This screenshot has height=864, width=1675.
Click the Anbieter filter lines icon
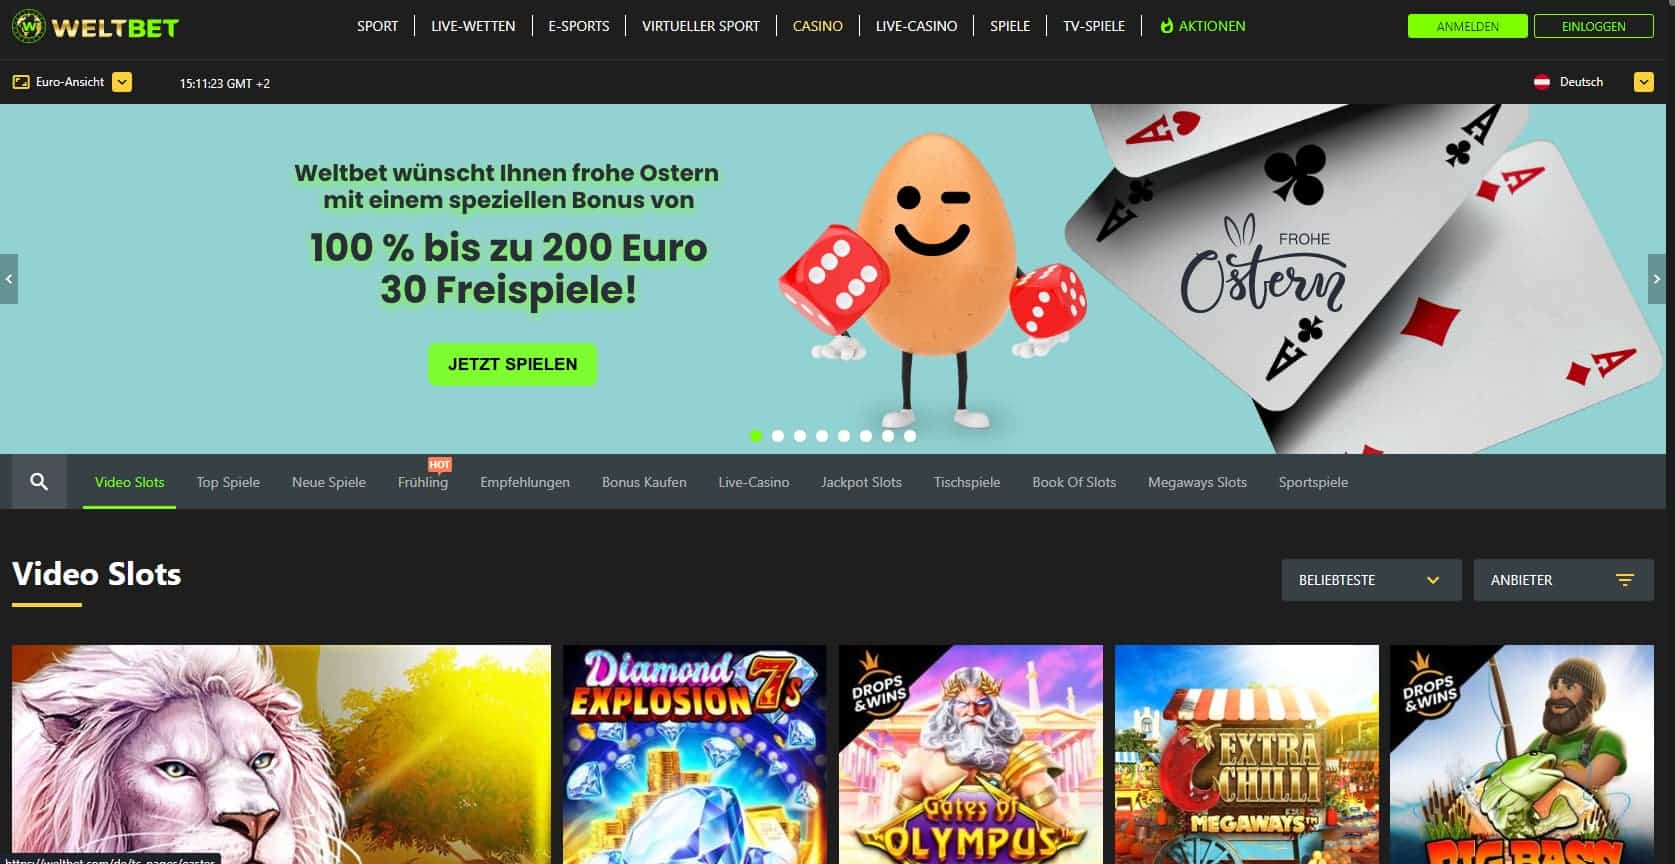click(x=1625, y=580)
